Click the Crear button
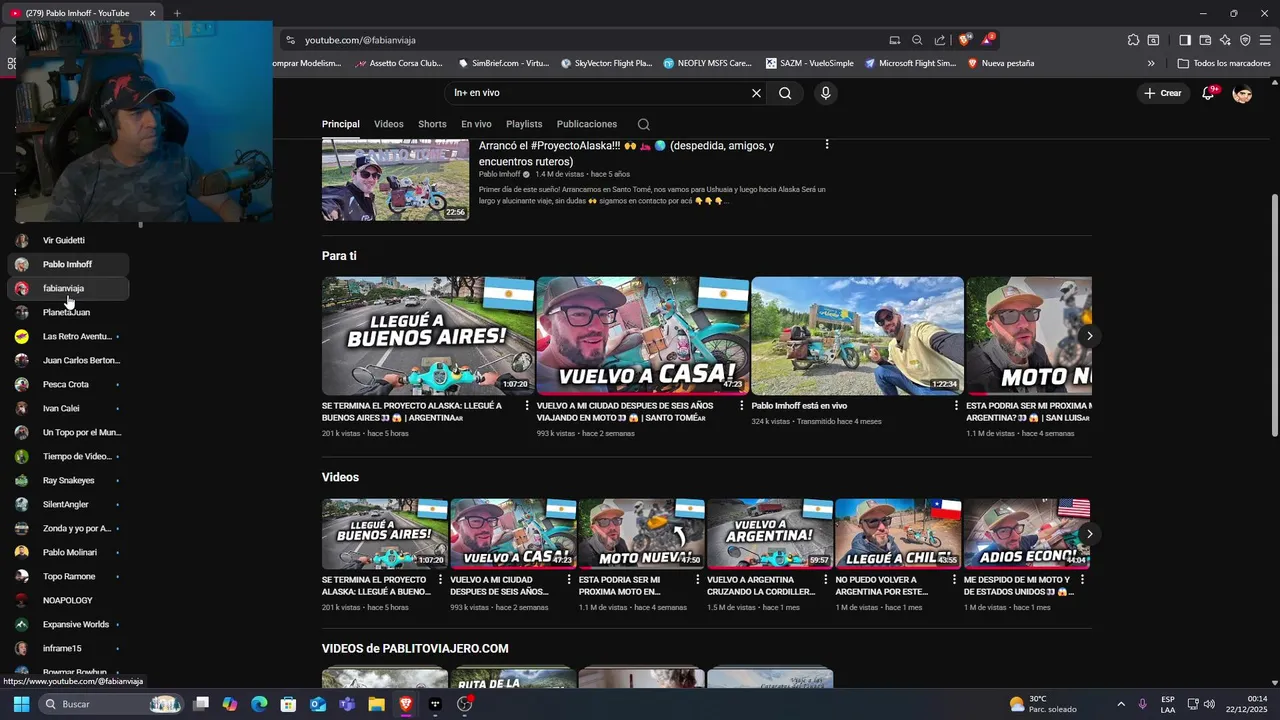 [x=1163, y=93]
